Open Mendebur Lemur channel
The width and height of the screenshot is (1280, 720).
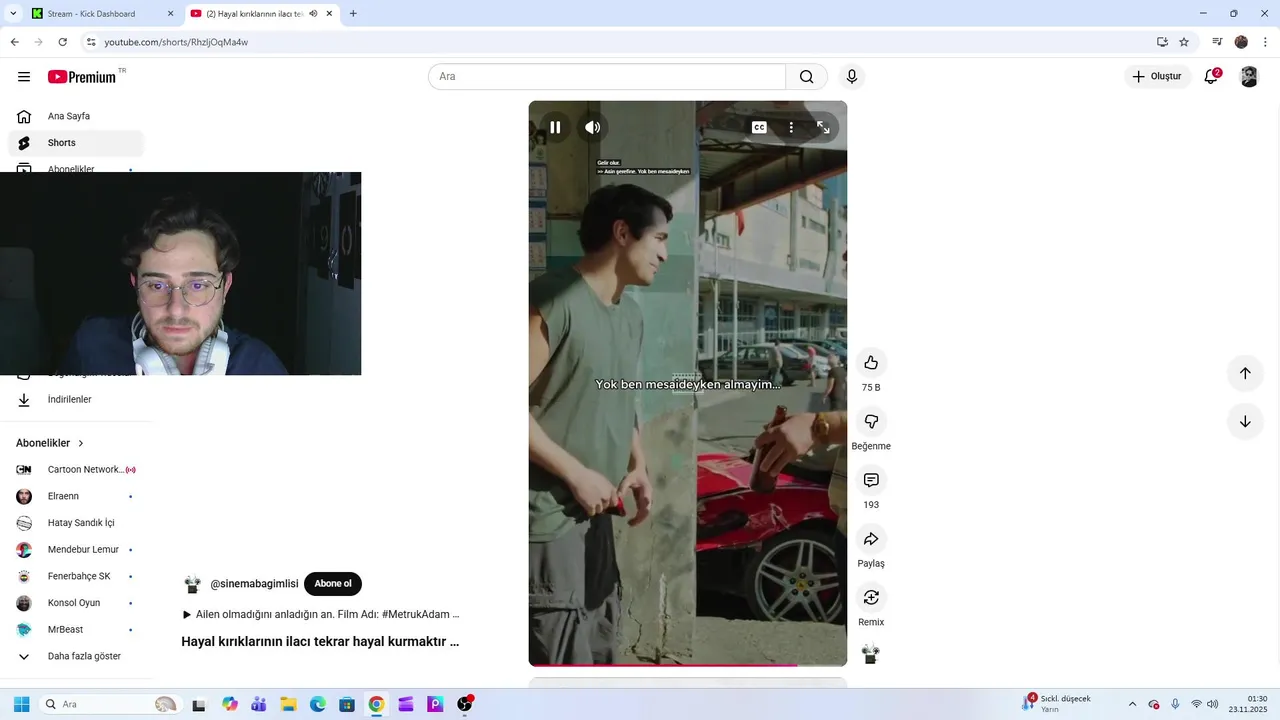click(x=76, y=549)
